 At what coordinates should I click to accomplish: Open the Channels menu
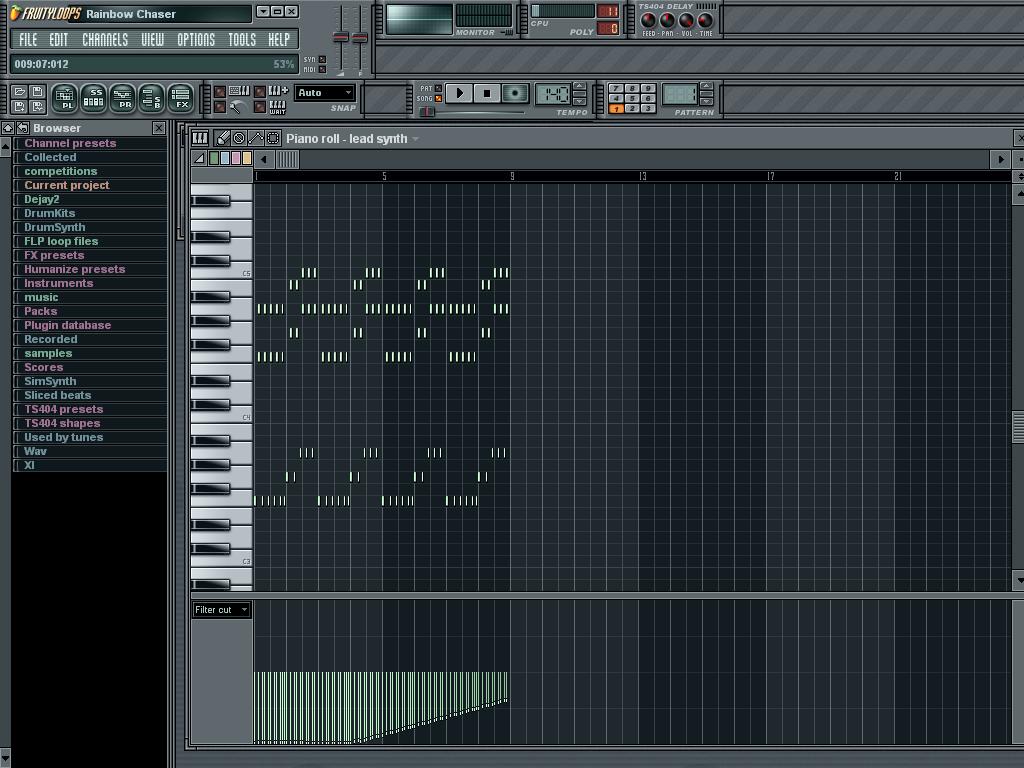(x=104, y=40)
